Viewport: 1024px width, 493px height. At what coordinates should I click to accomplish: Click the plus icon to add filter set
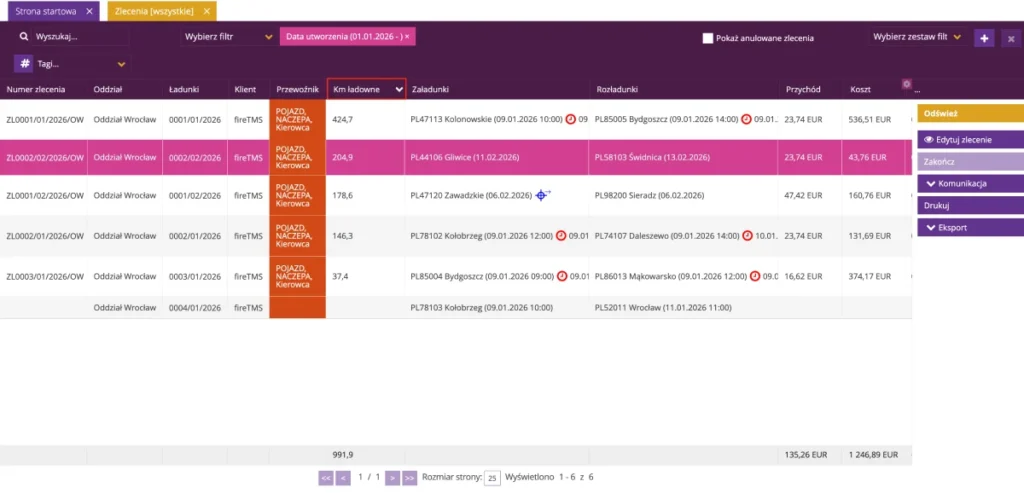tap(984, 39)
